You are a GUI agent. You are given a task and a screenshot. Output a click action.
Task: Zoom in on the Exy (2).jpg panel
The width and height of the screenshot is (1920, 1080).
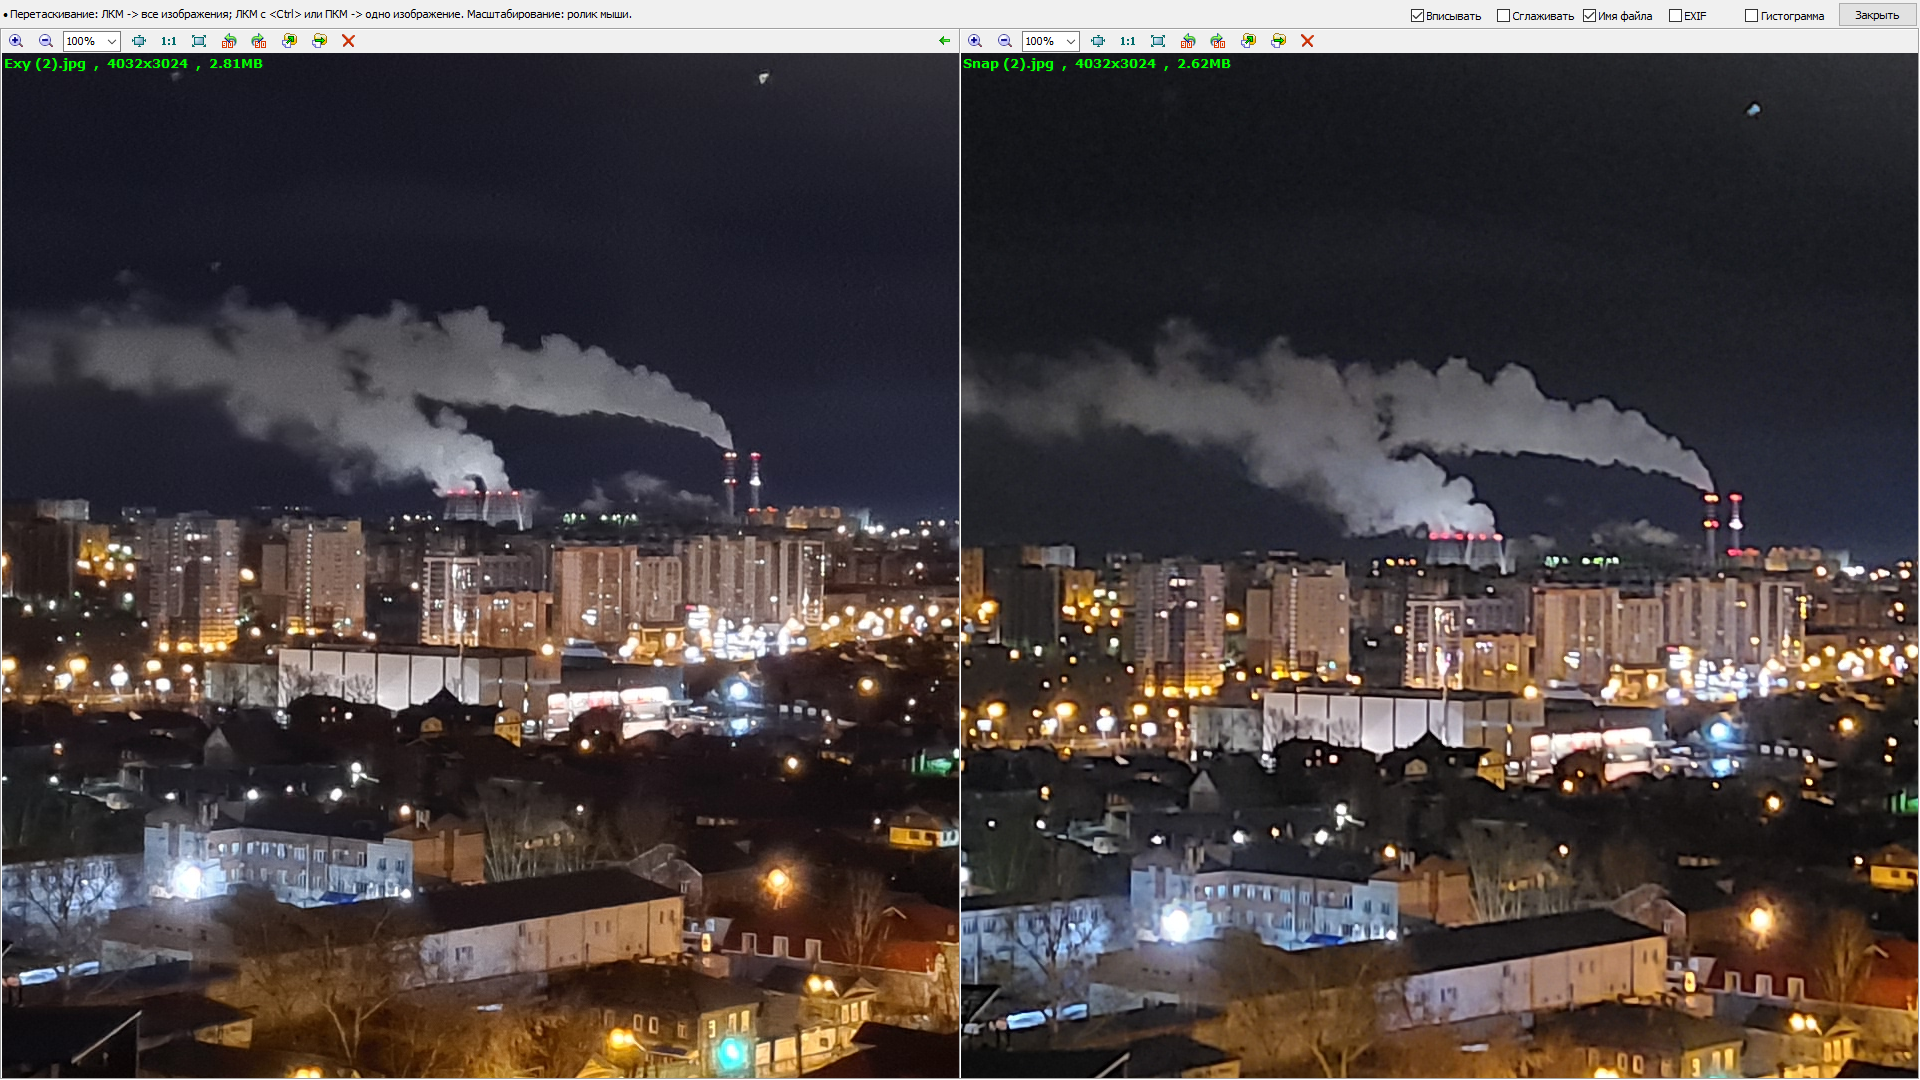click(16, 41)
